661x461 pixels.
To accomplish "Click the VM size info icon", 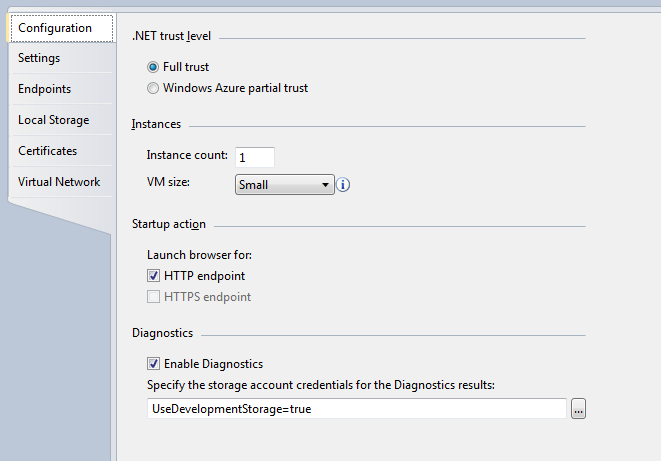I will tap(344, 185).
